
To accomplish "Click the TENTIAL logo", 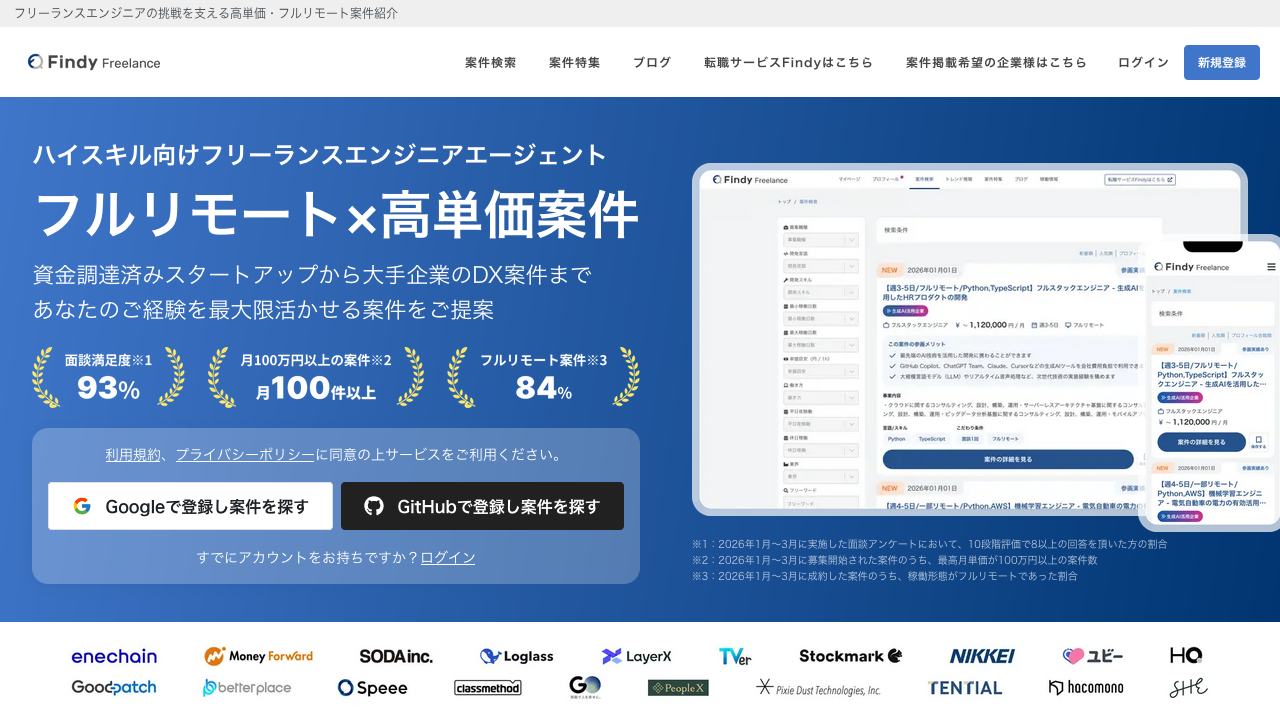I will click(965, 687).
